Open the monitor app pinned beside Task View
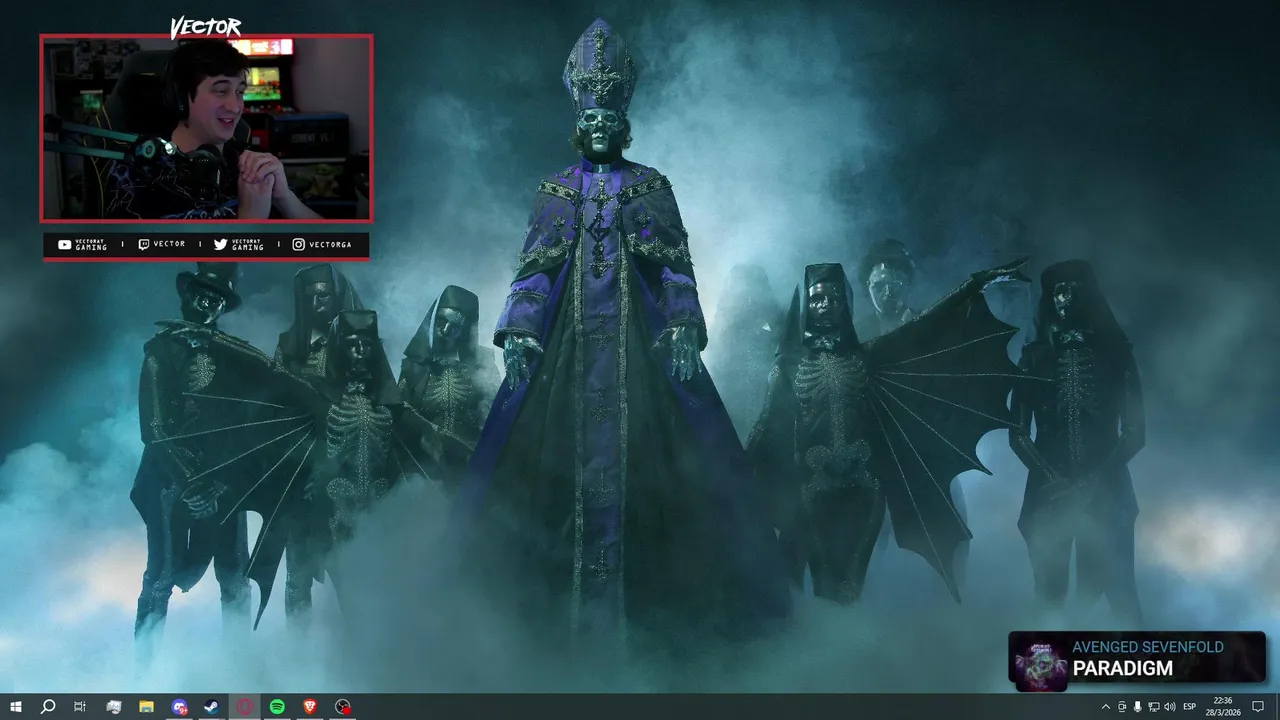Viewport: 1280px width, 720px height. click(114, 707)
